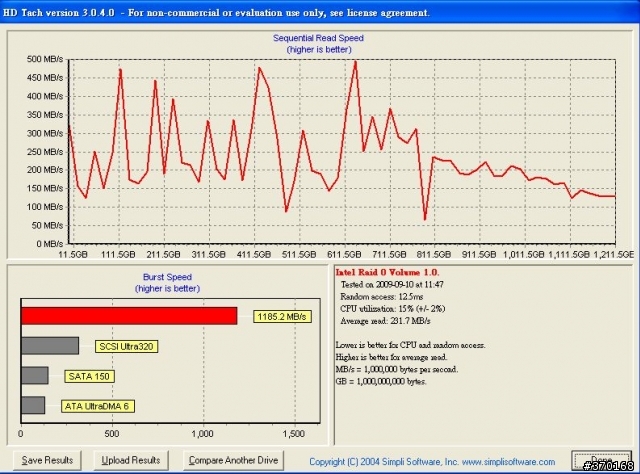Click the 511.5GB axis label

299,254
